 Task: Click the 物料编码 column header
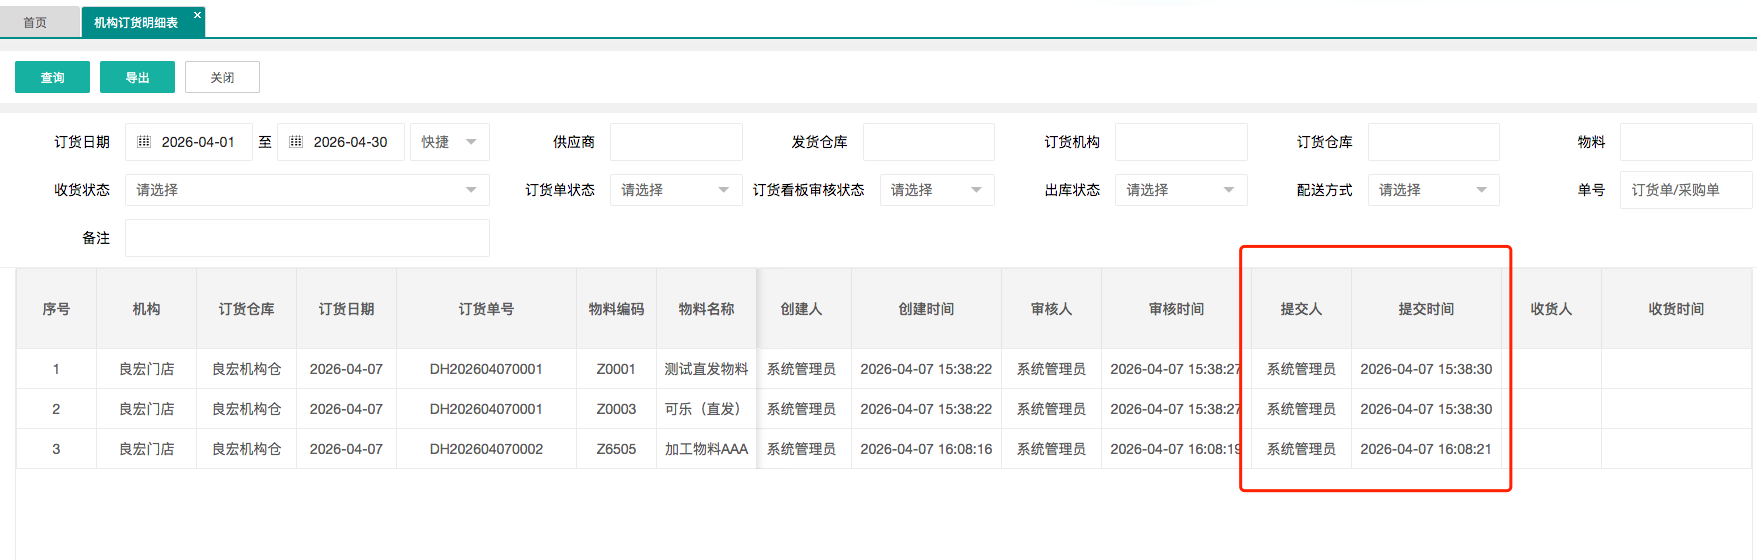[x=617, y=309]
